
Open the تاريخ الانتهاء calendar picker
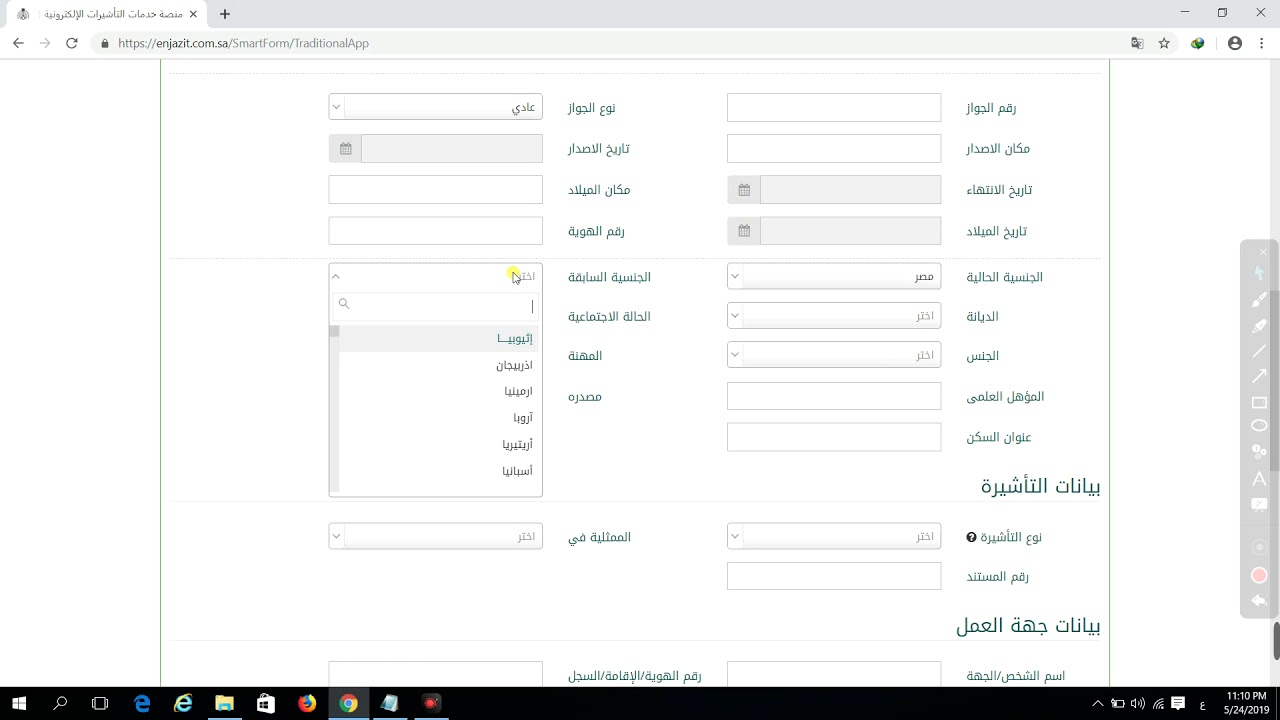744,190
